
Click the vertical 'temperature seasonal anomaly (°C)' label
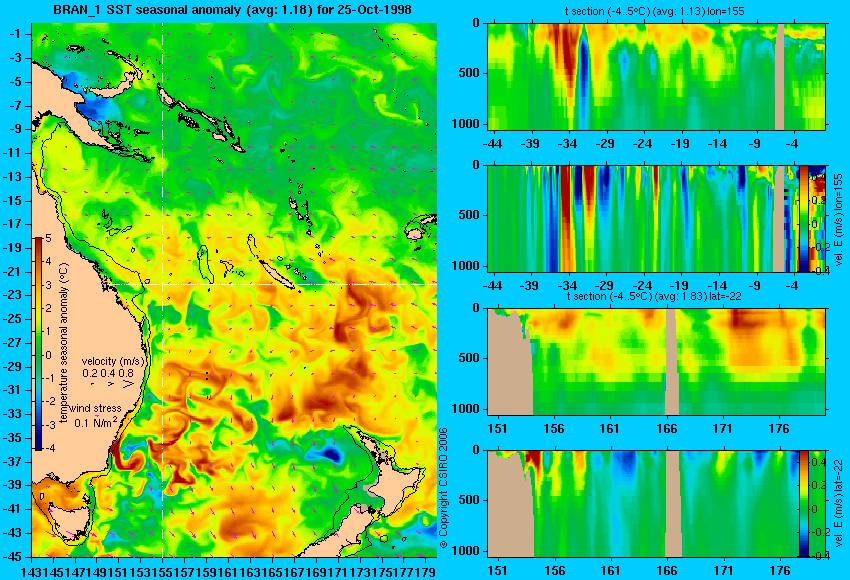click(63, 343)
